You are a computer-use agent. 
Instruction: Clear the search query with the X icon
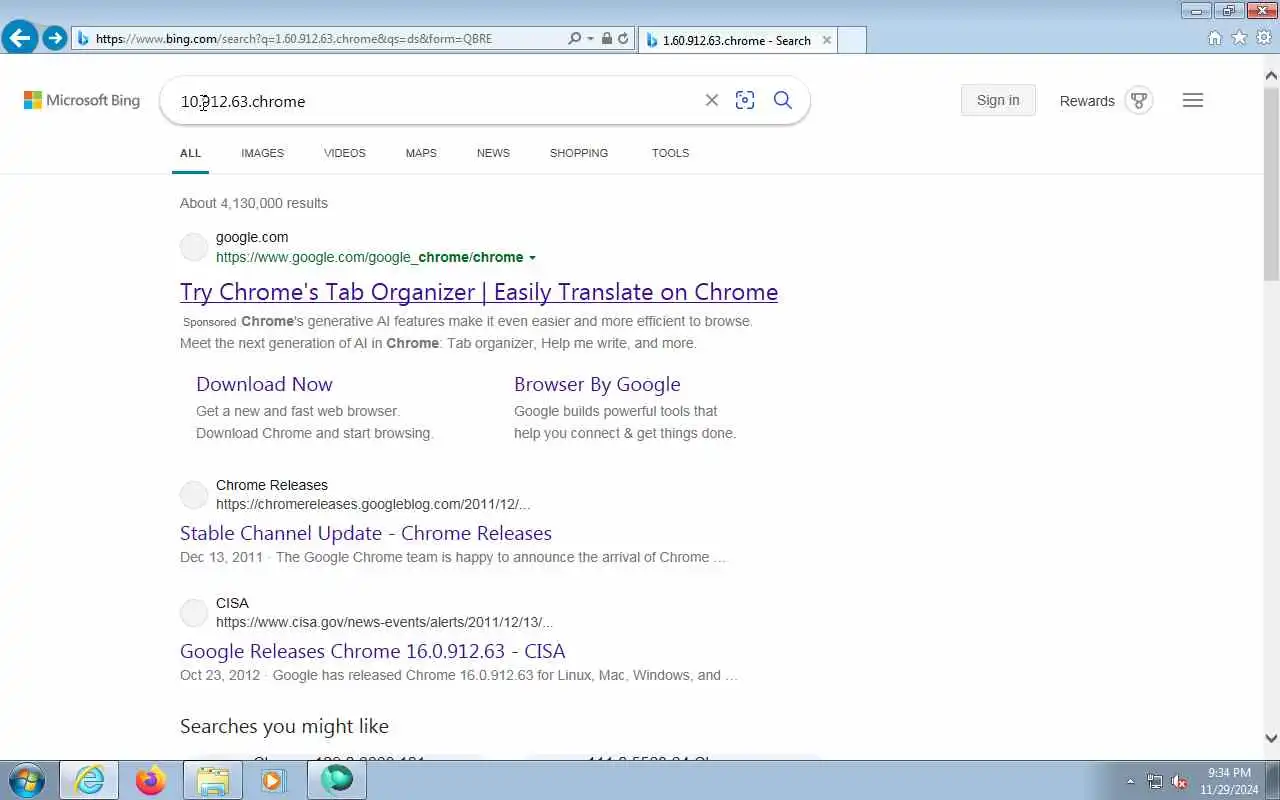(712, 100)
